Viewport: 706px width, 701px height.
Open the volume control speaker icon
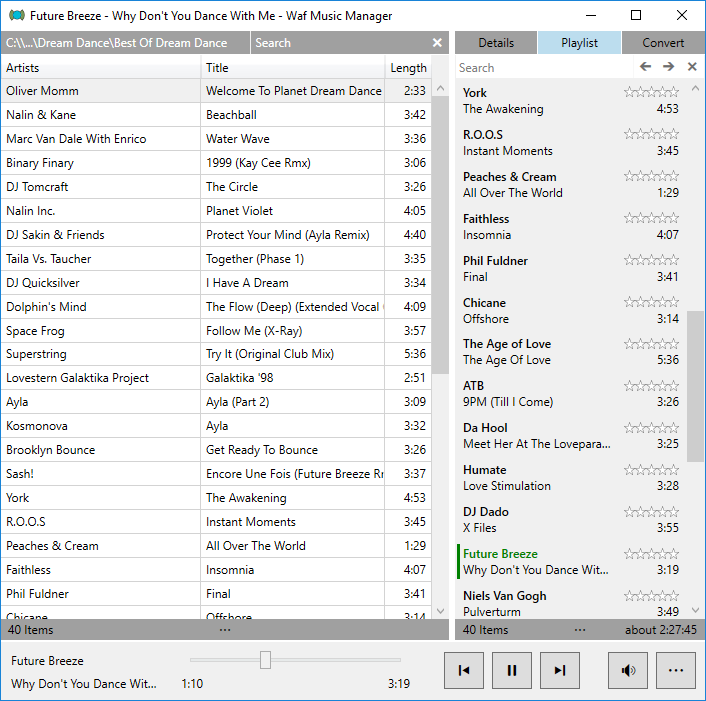click(x=628, y=670)
